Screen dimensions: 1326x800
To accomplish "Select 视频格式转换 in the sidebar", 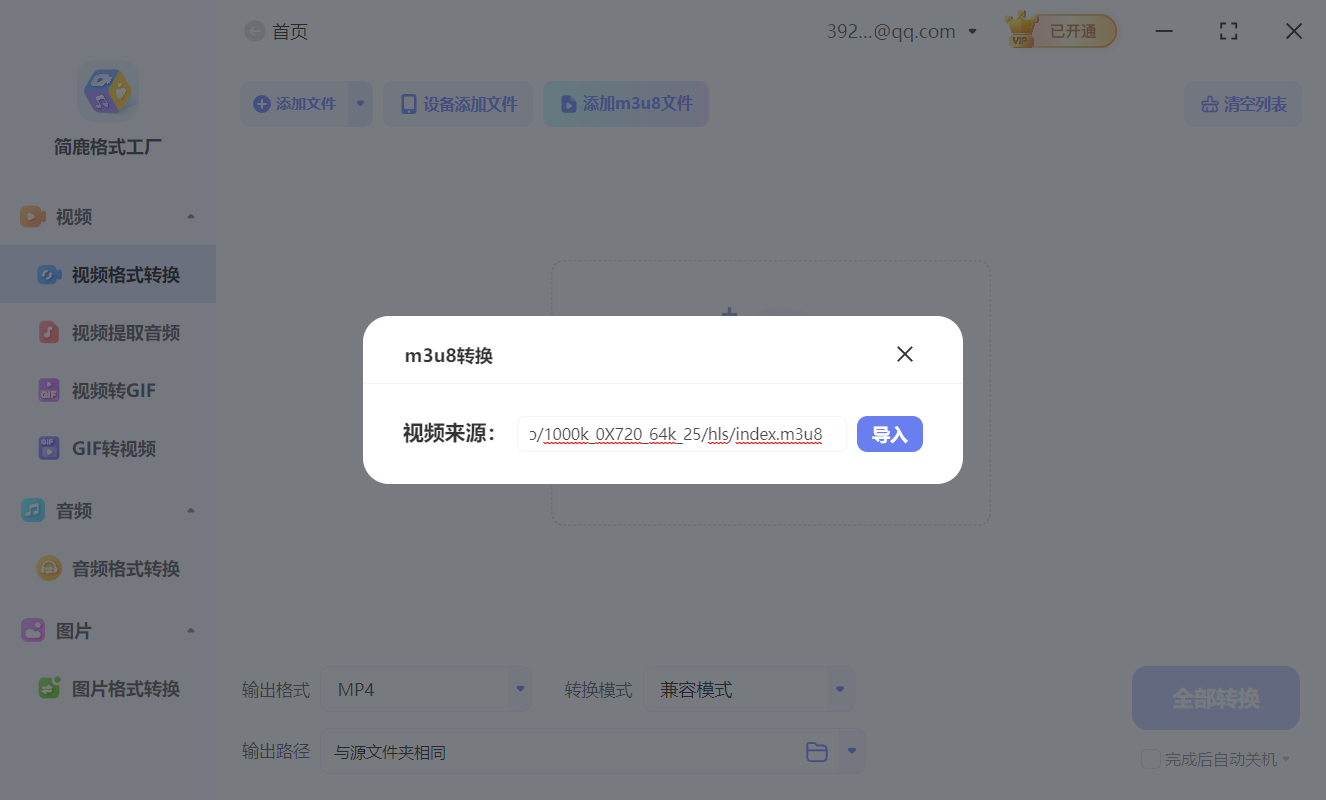I will (x=125, y=275).
